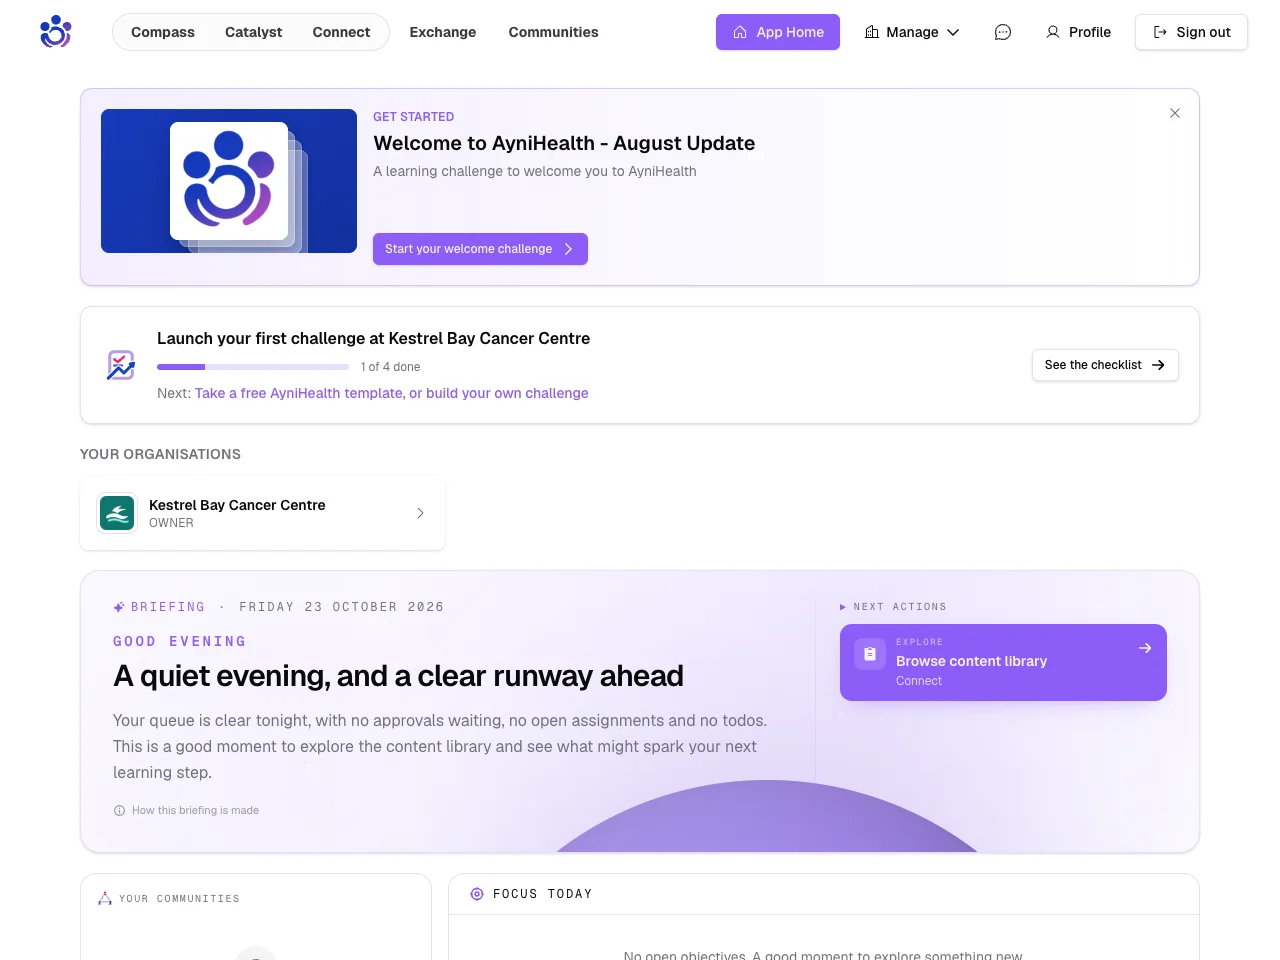Switch to the Compass tab

(x=163, y=32)
